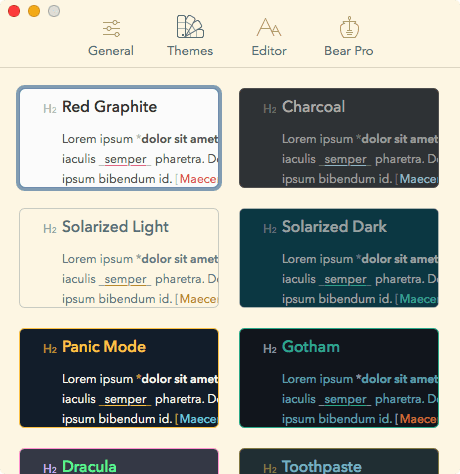Viewport: 460px width, 474px height.
Task: Apply the Solarized Dark theme
Action: click(x=339, y=258)
